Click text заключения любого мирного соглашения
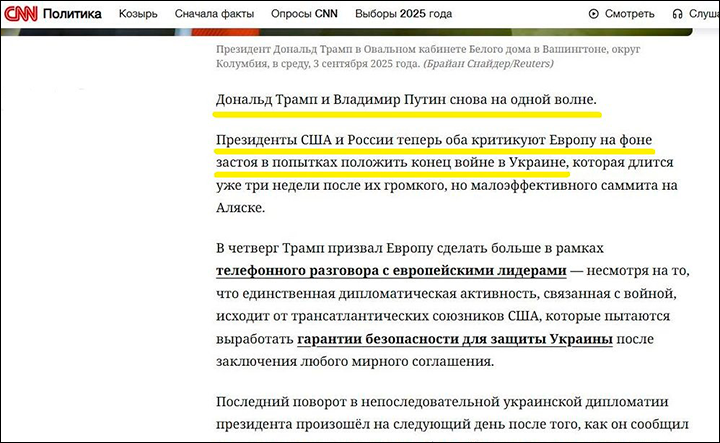This screenshot has width=720, height=443. point(355,362)
